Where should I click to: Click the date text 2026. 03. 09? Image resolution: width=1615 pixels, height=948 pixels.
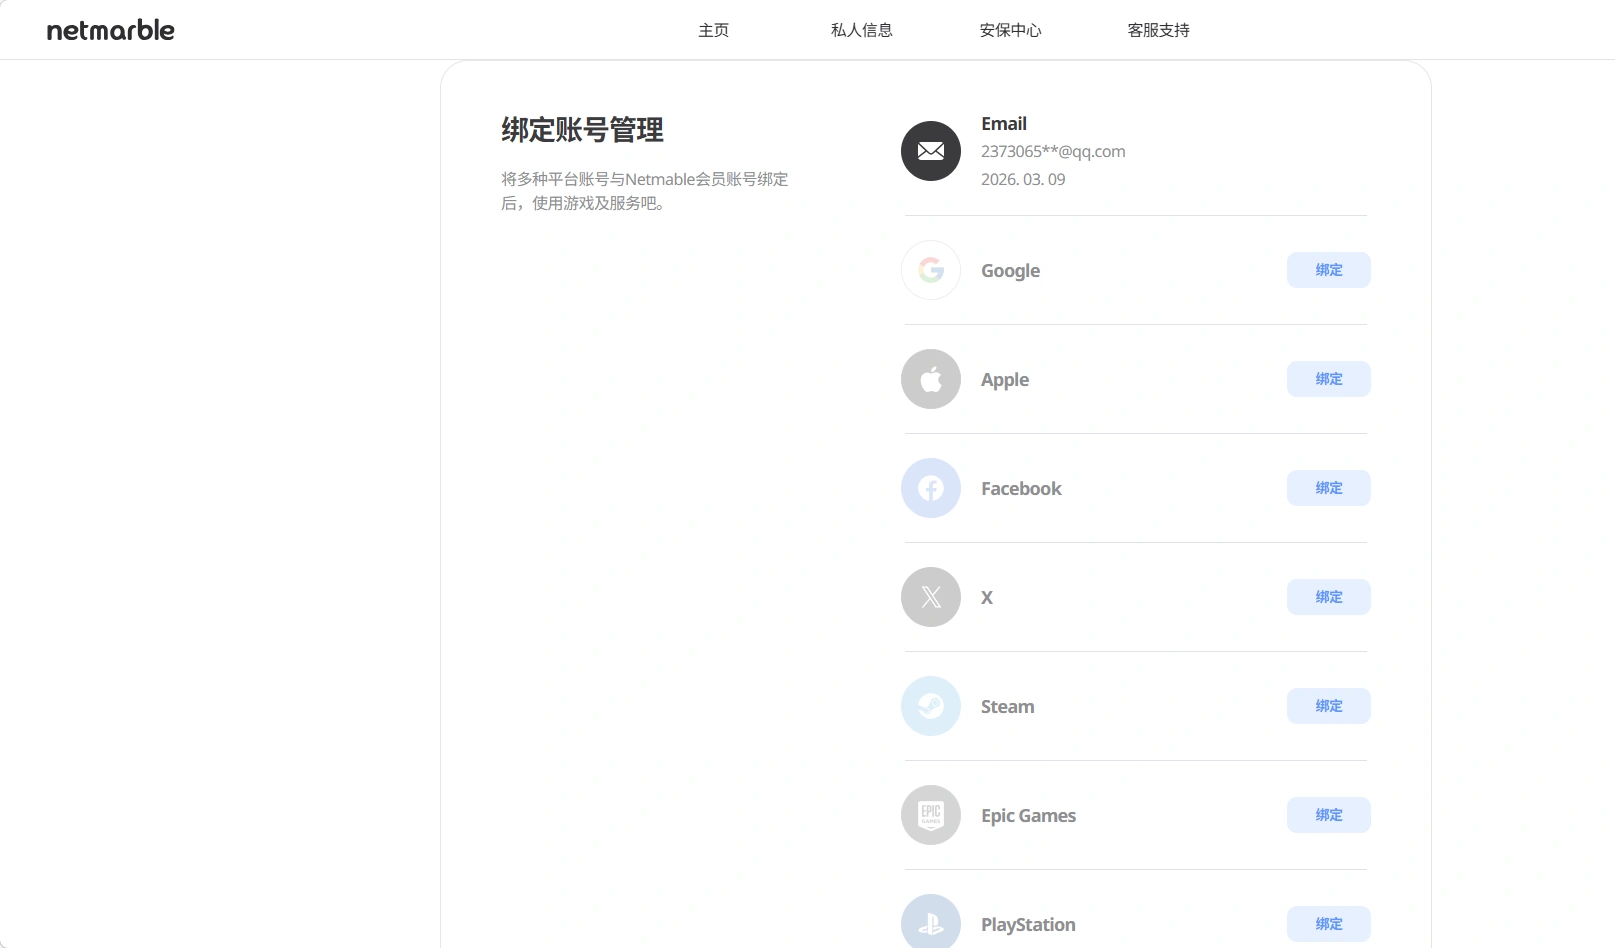[x=1023, y=179]
